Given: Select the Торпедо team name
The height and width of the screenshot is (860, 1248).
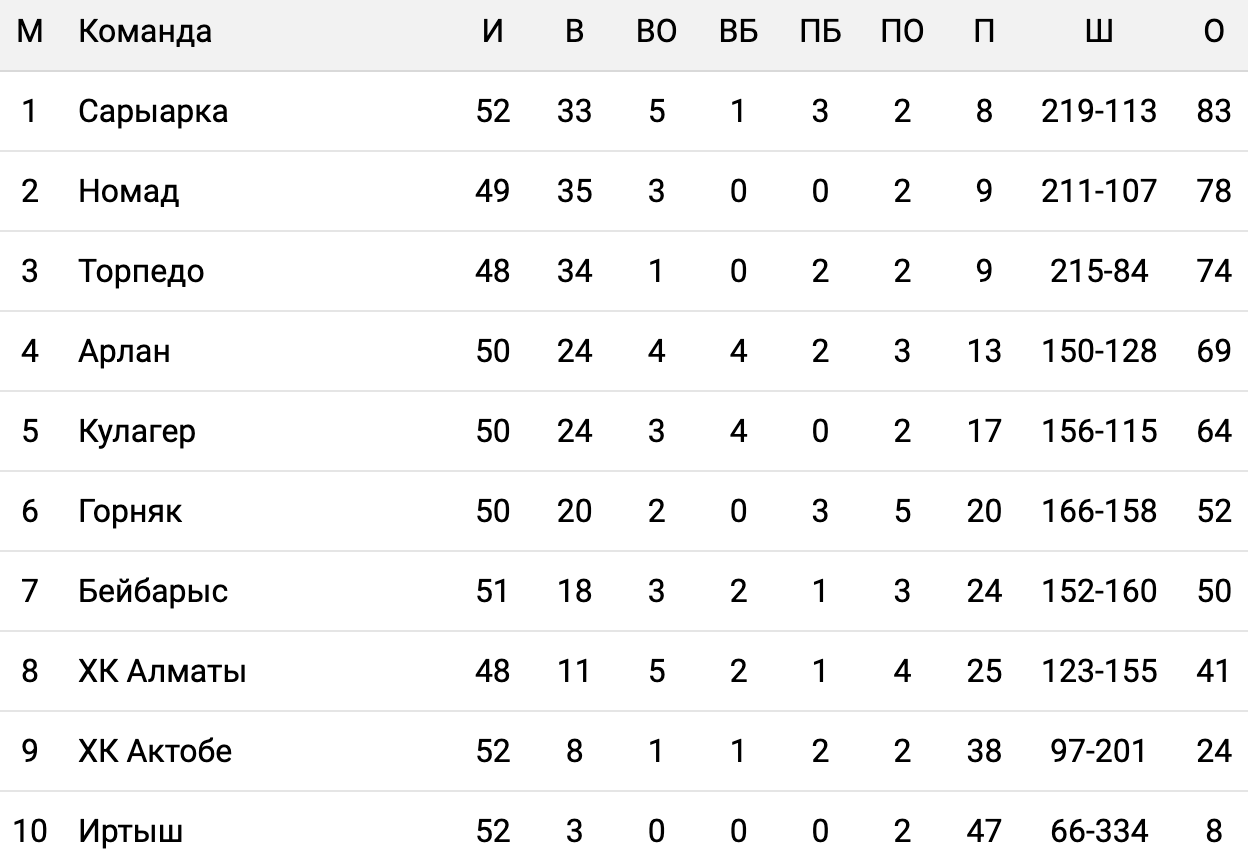Looking at the screenshot, I should point(141,271).
